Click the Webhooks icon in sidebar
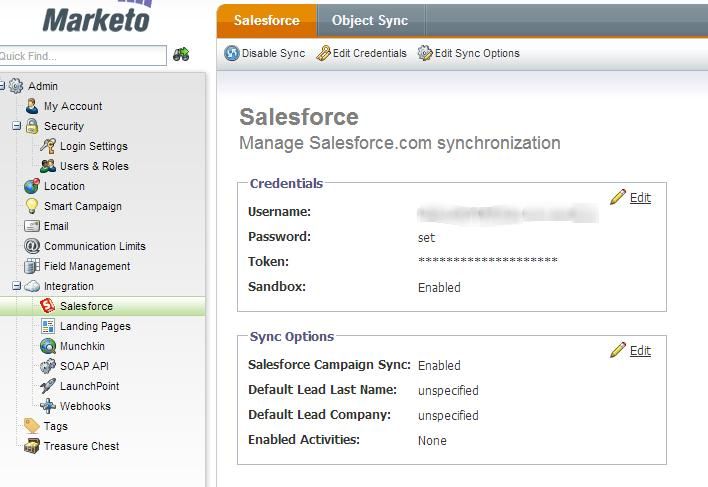The width and height of the screenshot is (708, 487). [x=48, y=406]
